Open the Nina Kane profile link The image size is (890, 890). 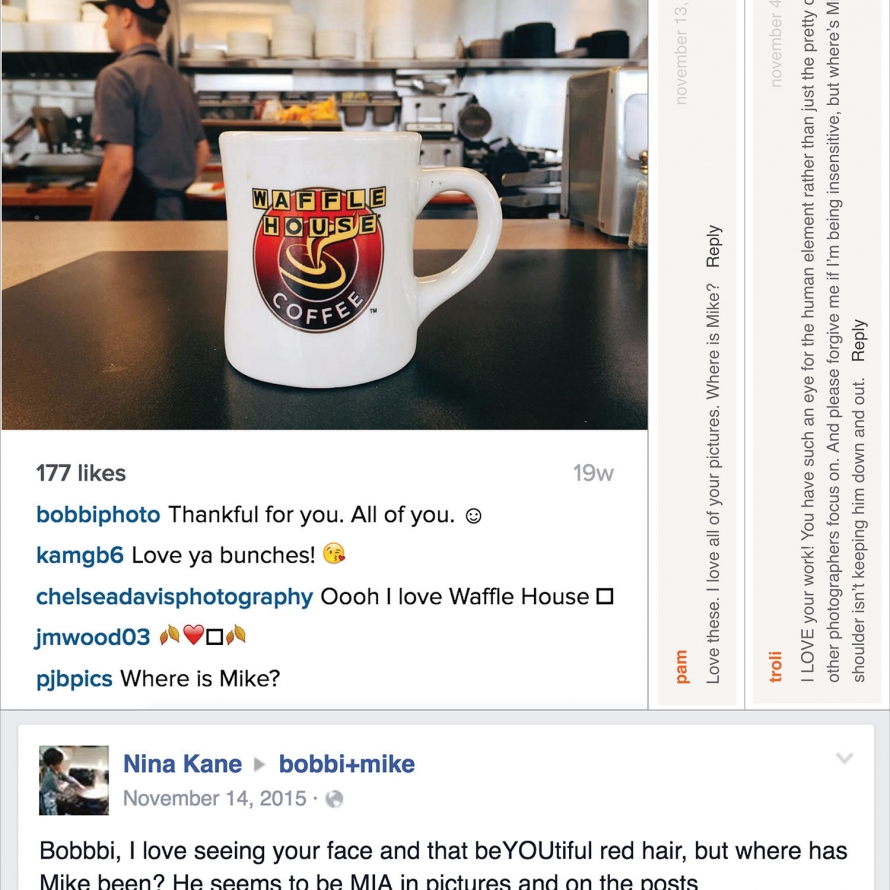pos(183,764)
